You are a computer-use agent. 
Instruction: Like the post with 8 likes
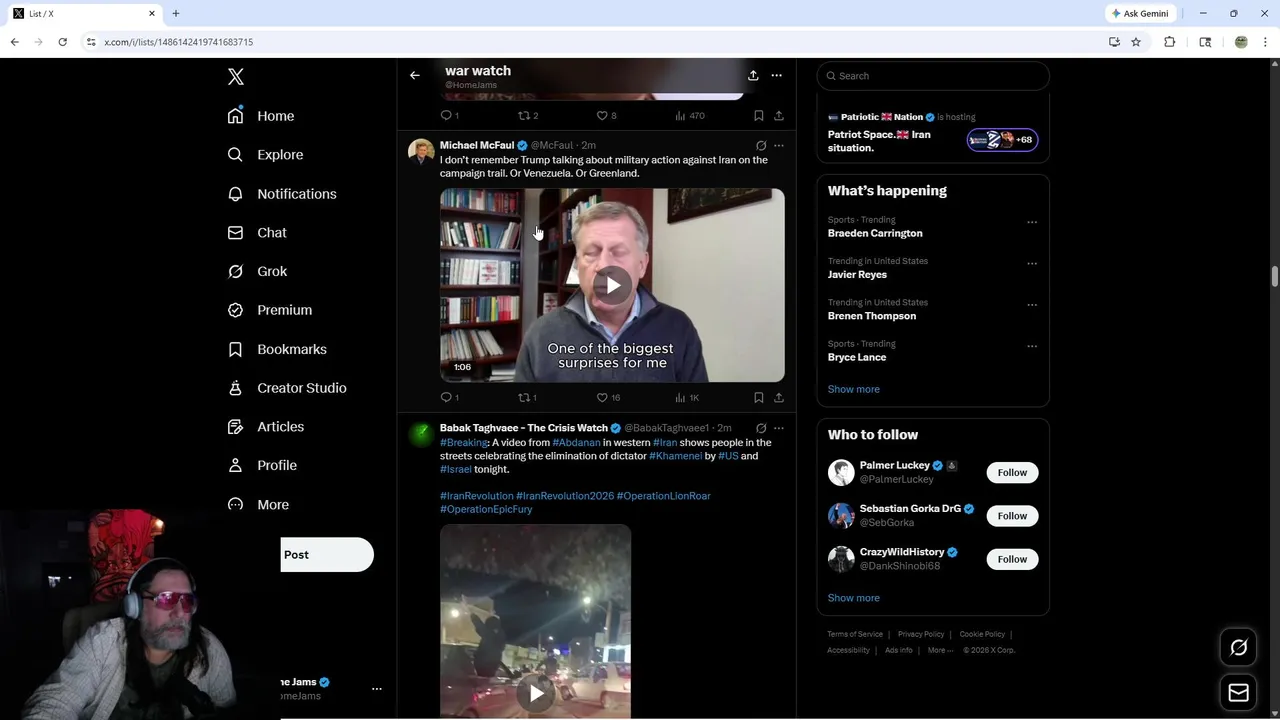click(x=606, y=116)
